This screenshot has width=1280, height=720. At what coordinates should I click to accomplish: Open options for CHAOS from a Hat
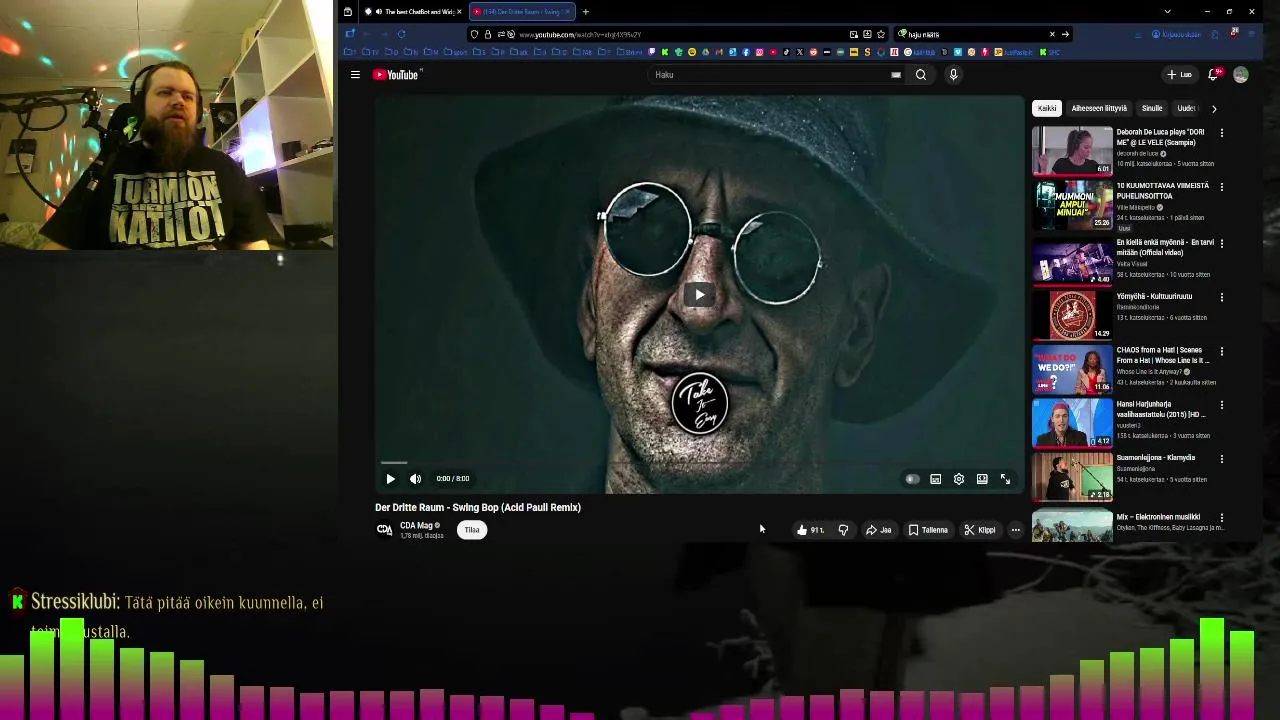click(1221, 352)
